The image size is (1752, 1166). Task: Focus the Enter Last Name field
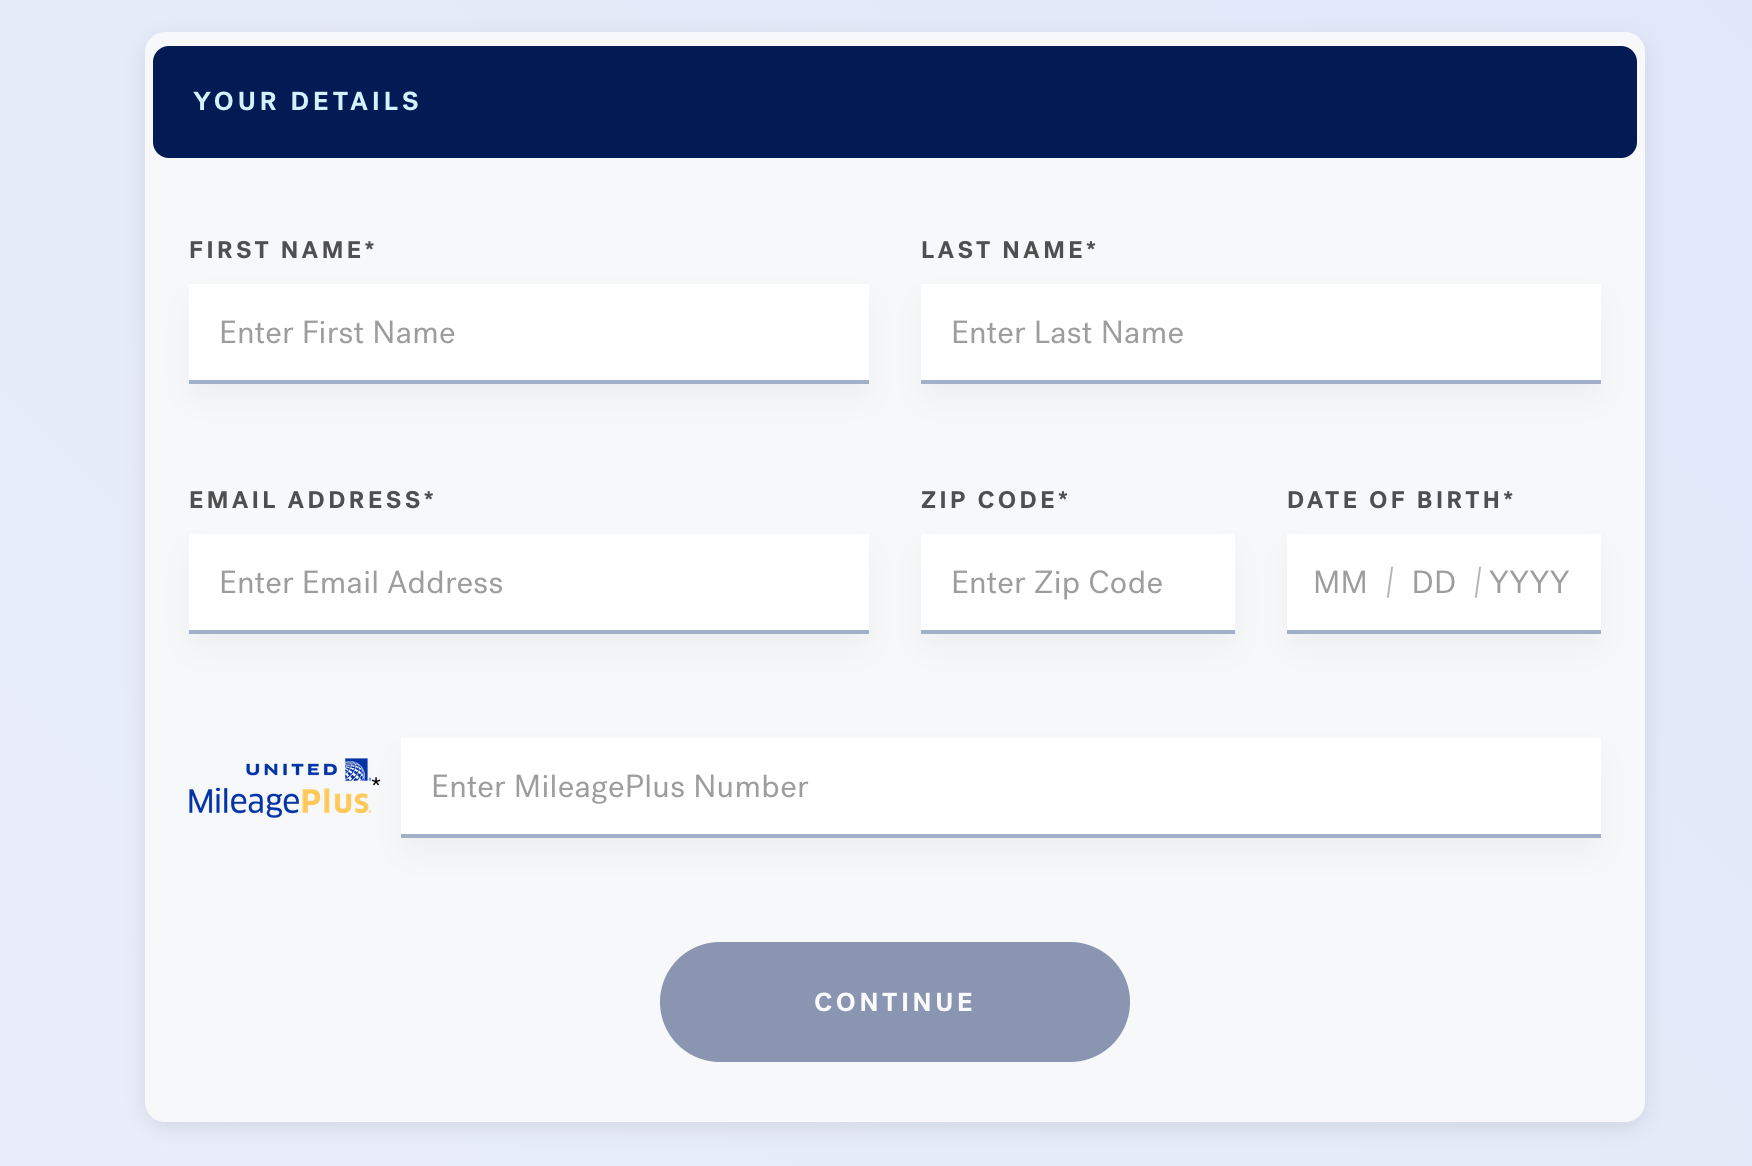tap(1261, 333)
